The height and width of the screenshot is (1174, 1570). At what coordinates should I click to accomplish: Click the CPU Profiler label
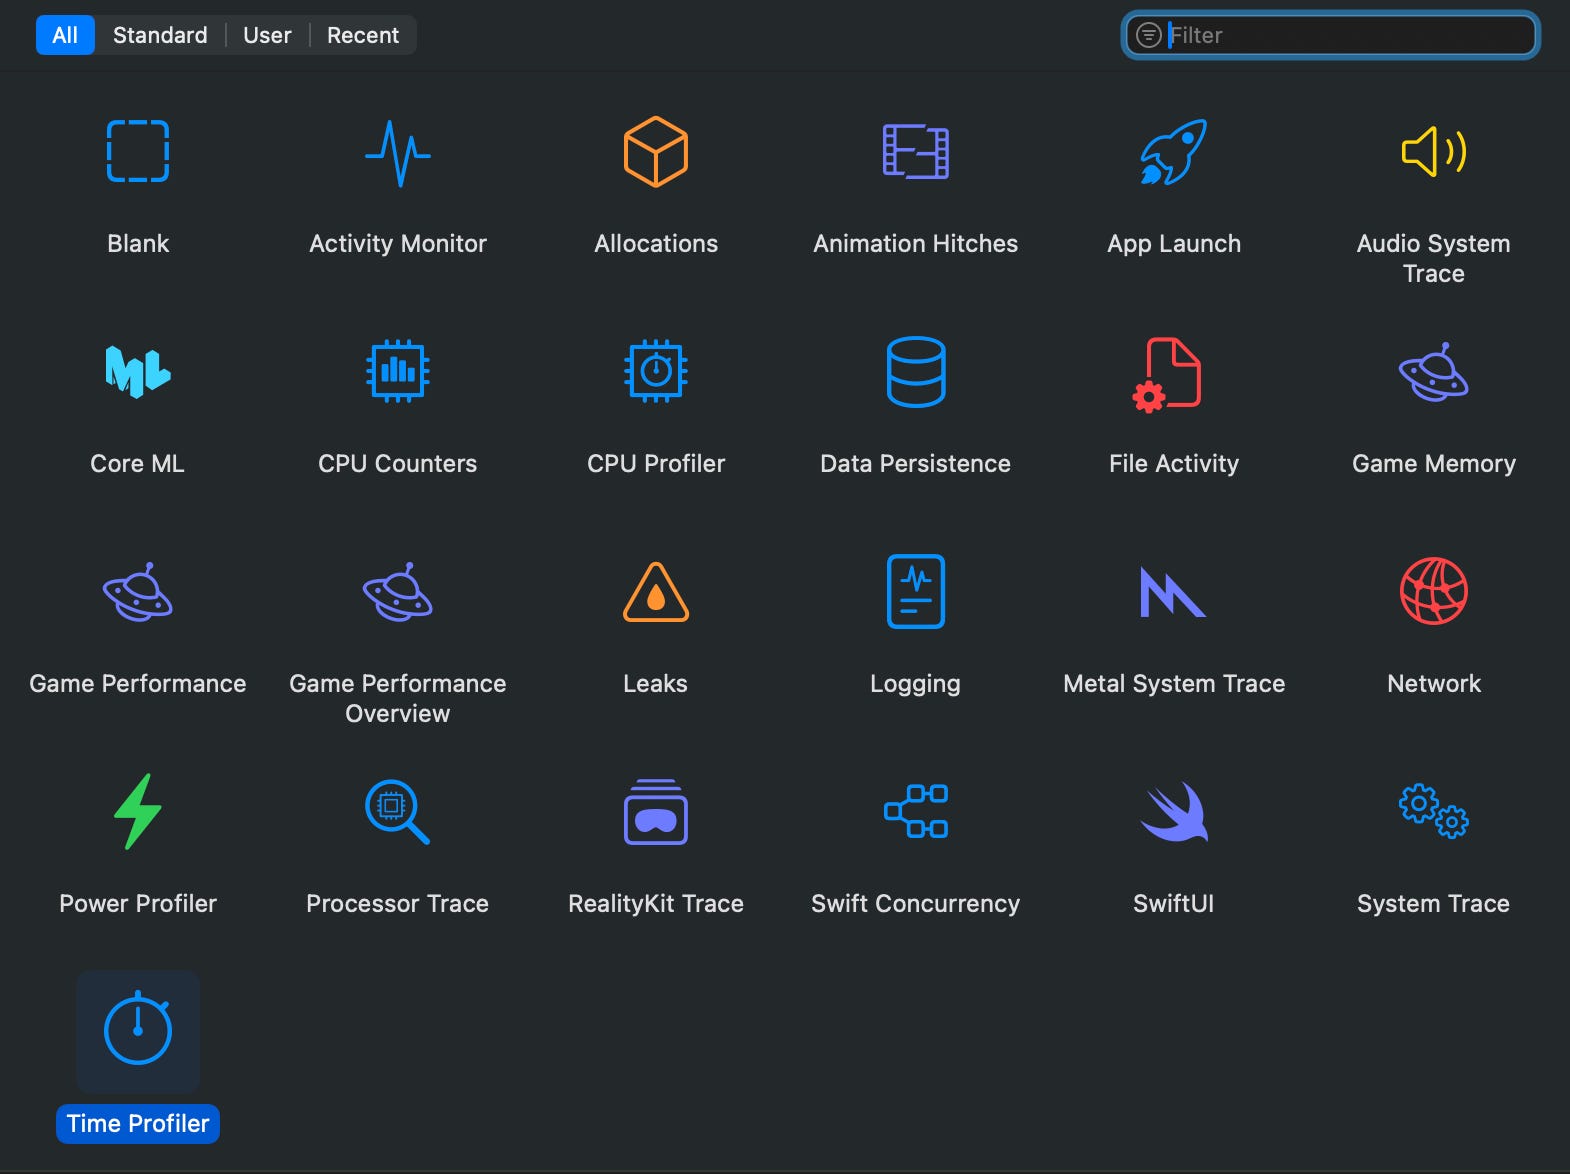[x=656, y=463]
